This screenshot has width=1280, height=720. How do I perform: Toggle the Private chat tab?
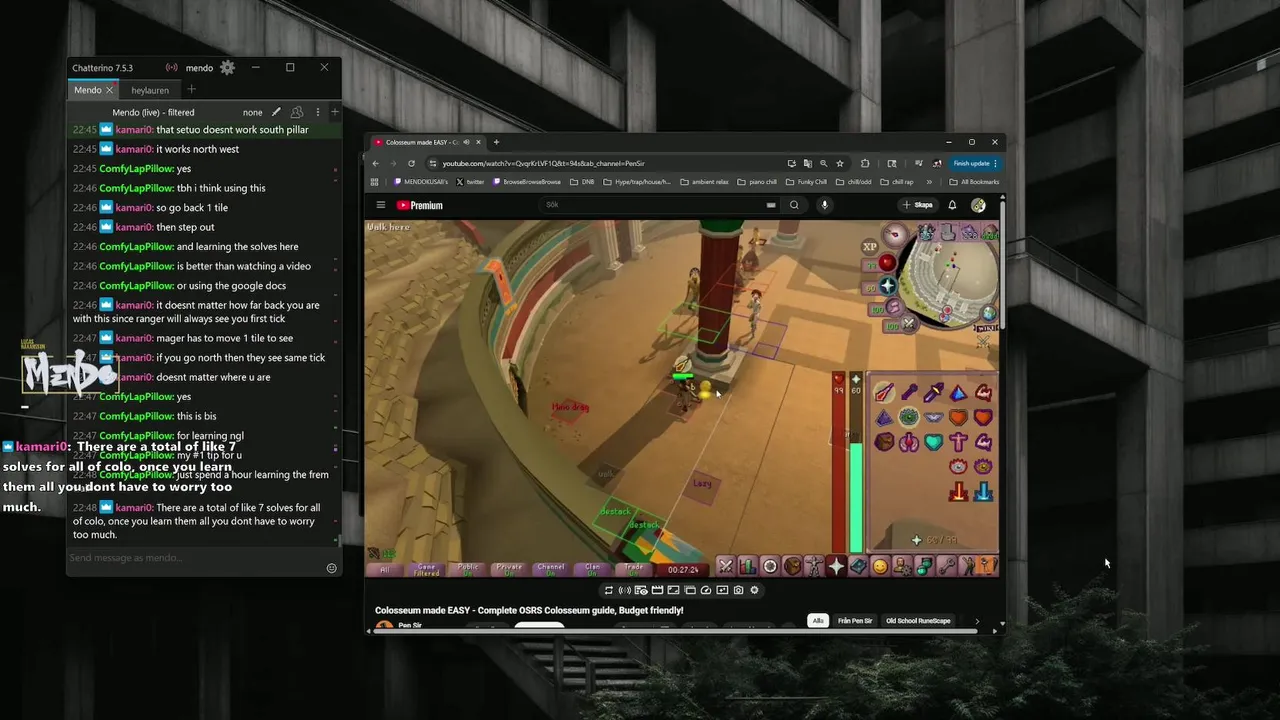[510, 569]
